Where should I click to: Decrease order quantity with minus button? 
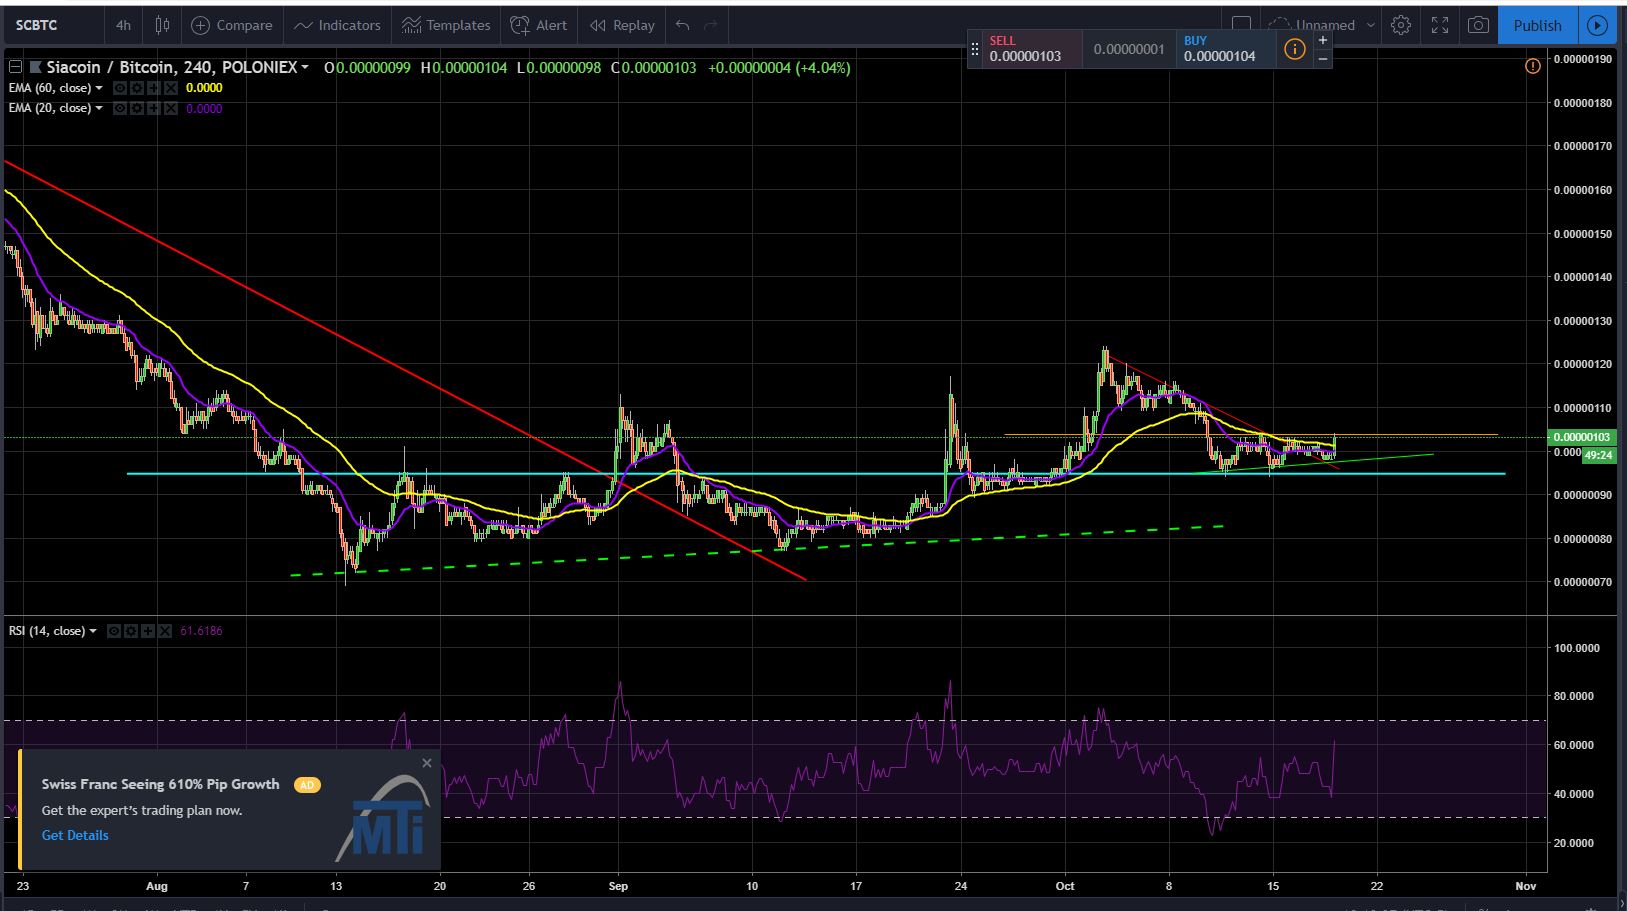click(1322, 58)
